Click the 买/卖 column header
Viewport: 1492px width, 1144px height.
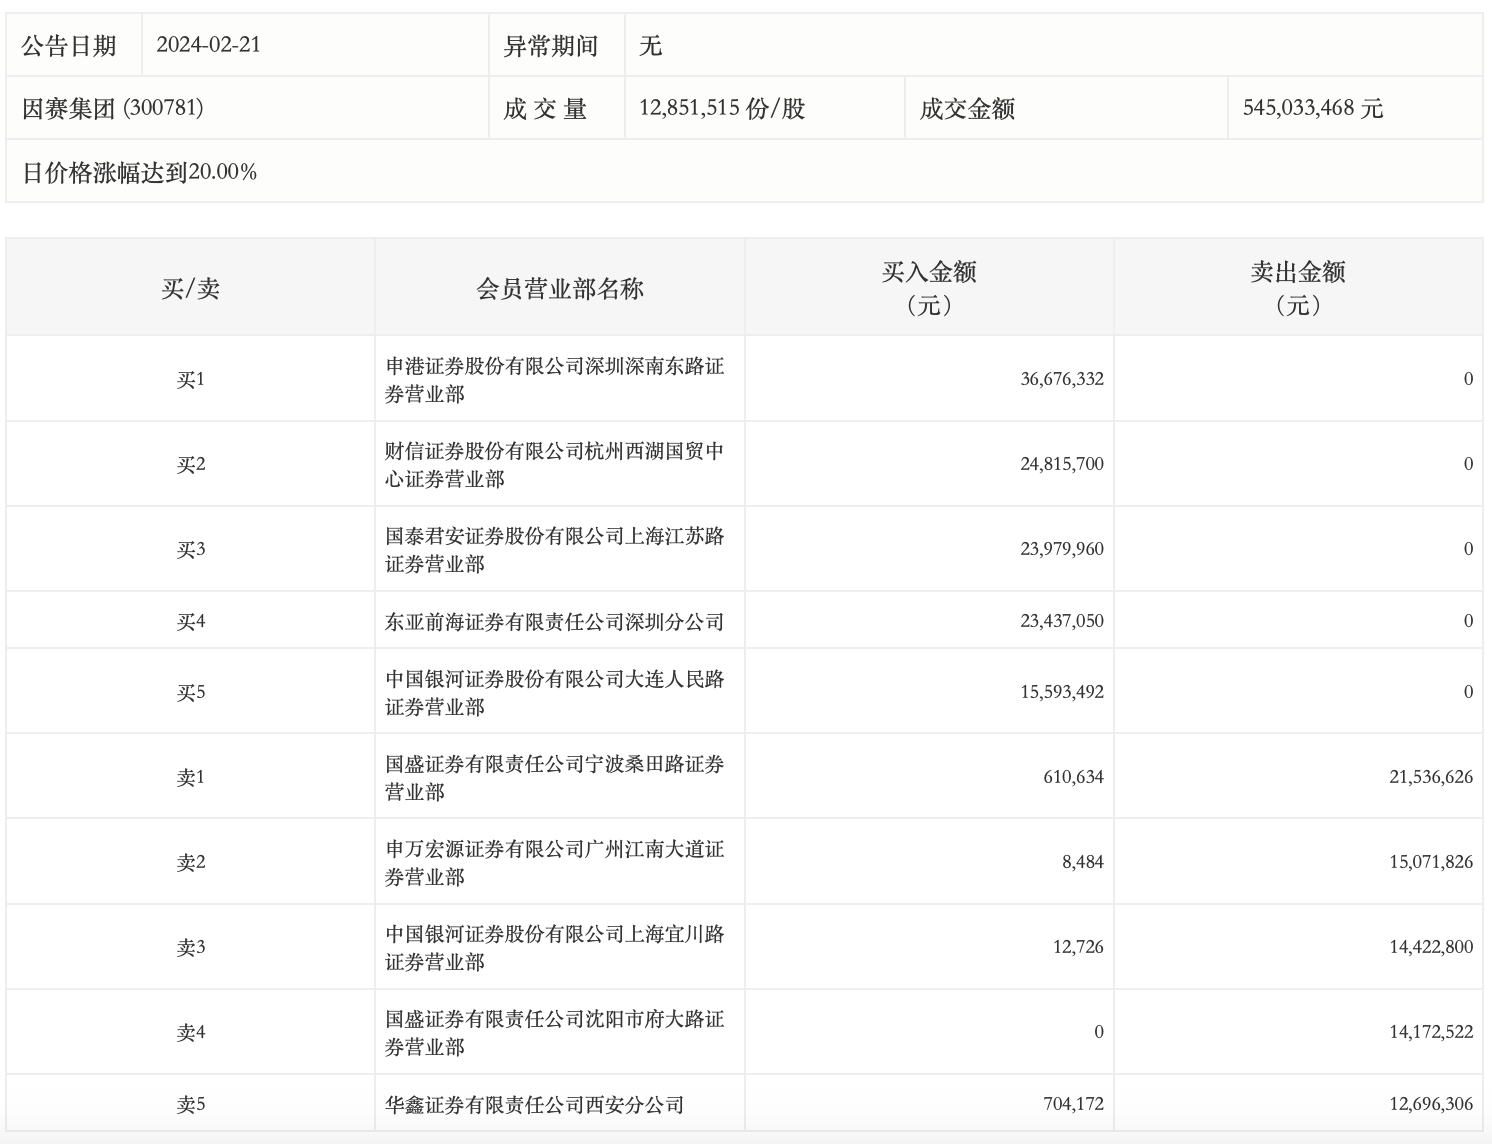click(190, 288)
